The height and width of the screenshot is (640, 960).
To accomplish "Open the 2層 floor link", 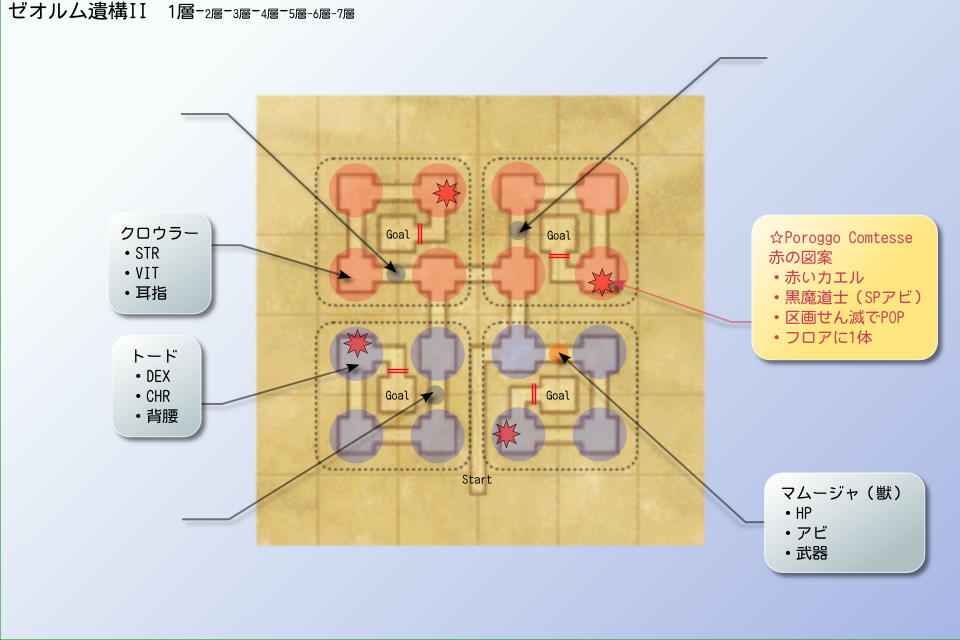I will click(214, 15).
